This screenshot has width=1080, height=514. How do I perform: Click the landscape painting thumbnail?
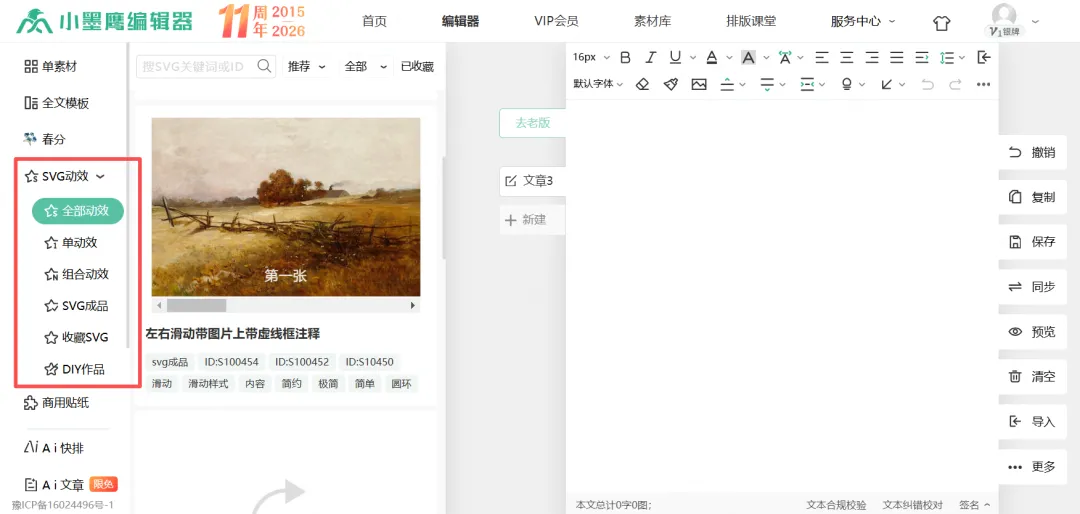pyautogui.click(x=286, y=207)
